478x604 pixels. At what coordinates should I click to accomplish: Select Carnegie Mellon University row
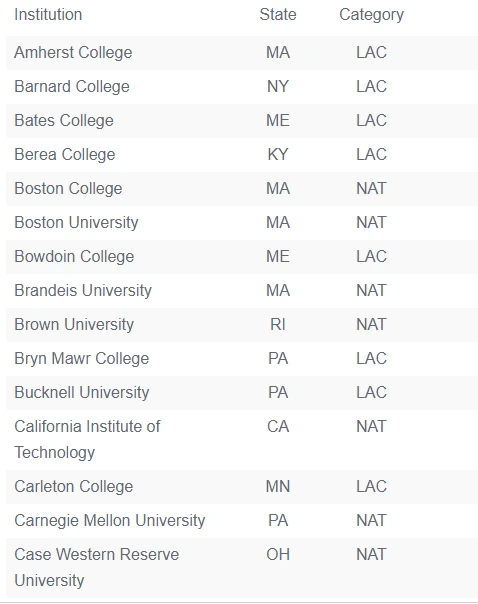pos(242,521)
